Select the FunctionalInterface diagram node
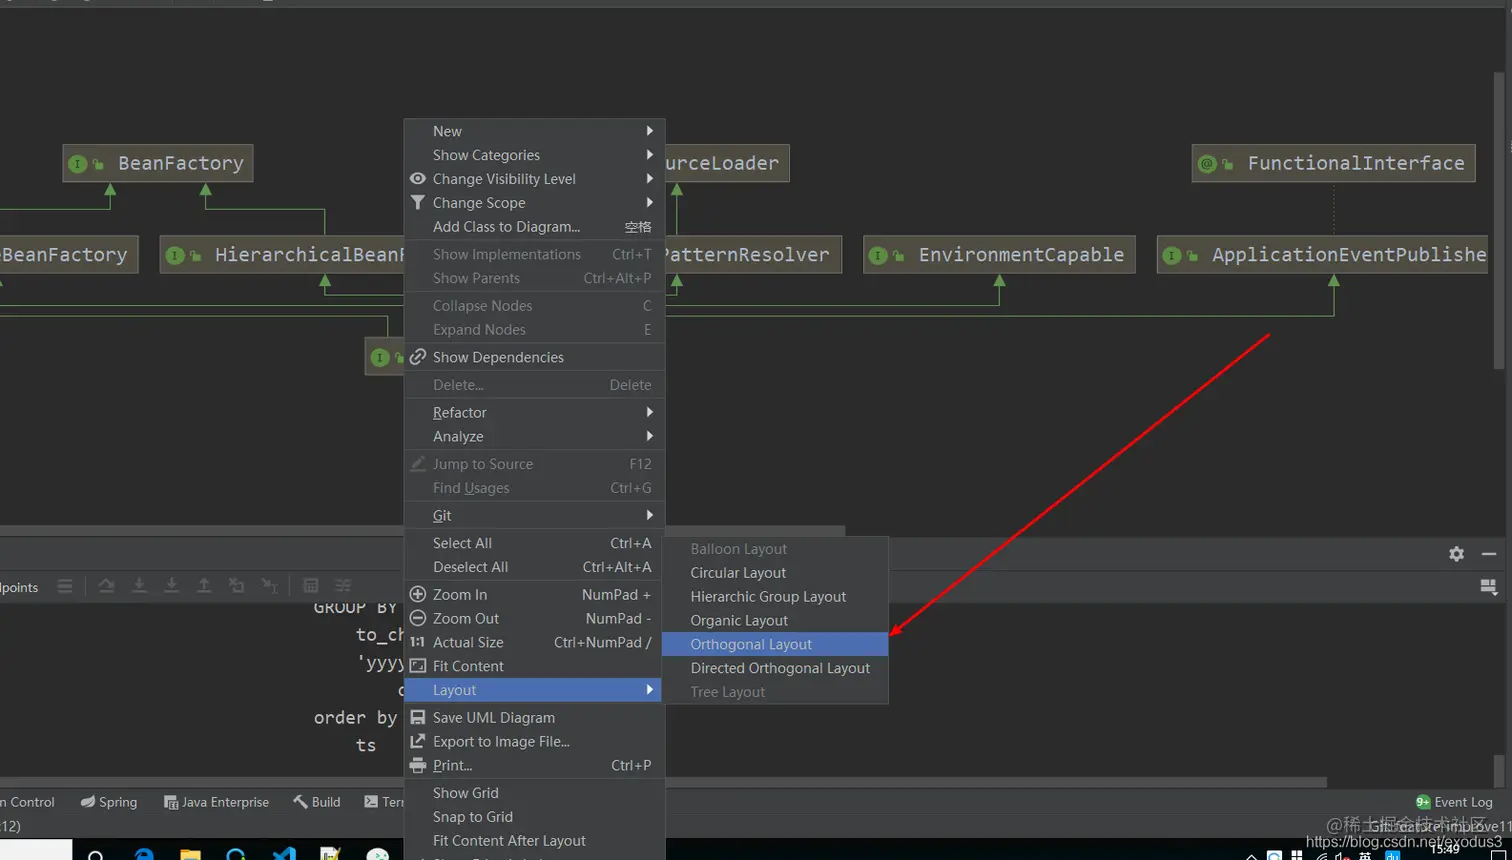This screenshot has width=1512, height=860. pyautogui.click(x=1334, y=163)
